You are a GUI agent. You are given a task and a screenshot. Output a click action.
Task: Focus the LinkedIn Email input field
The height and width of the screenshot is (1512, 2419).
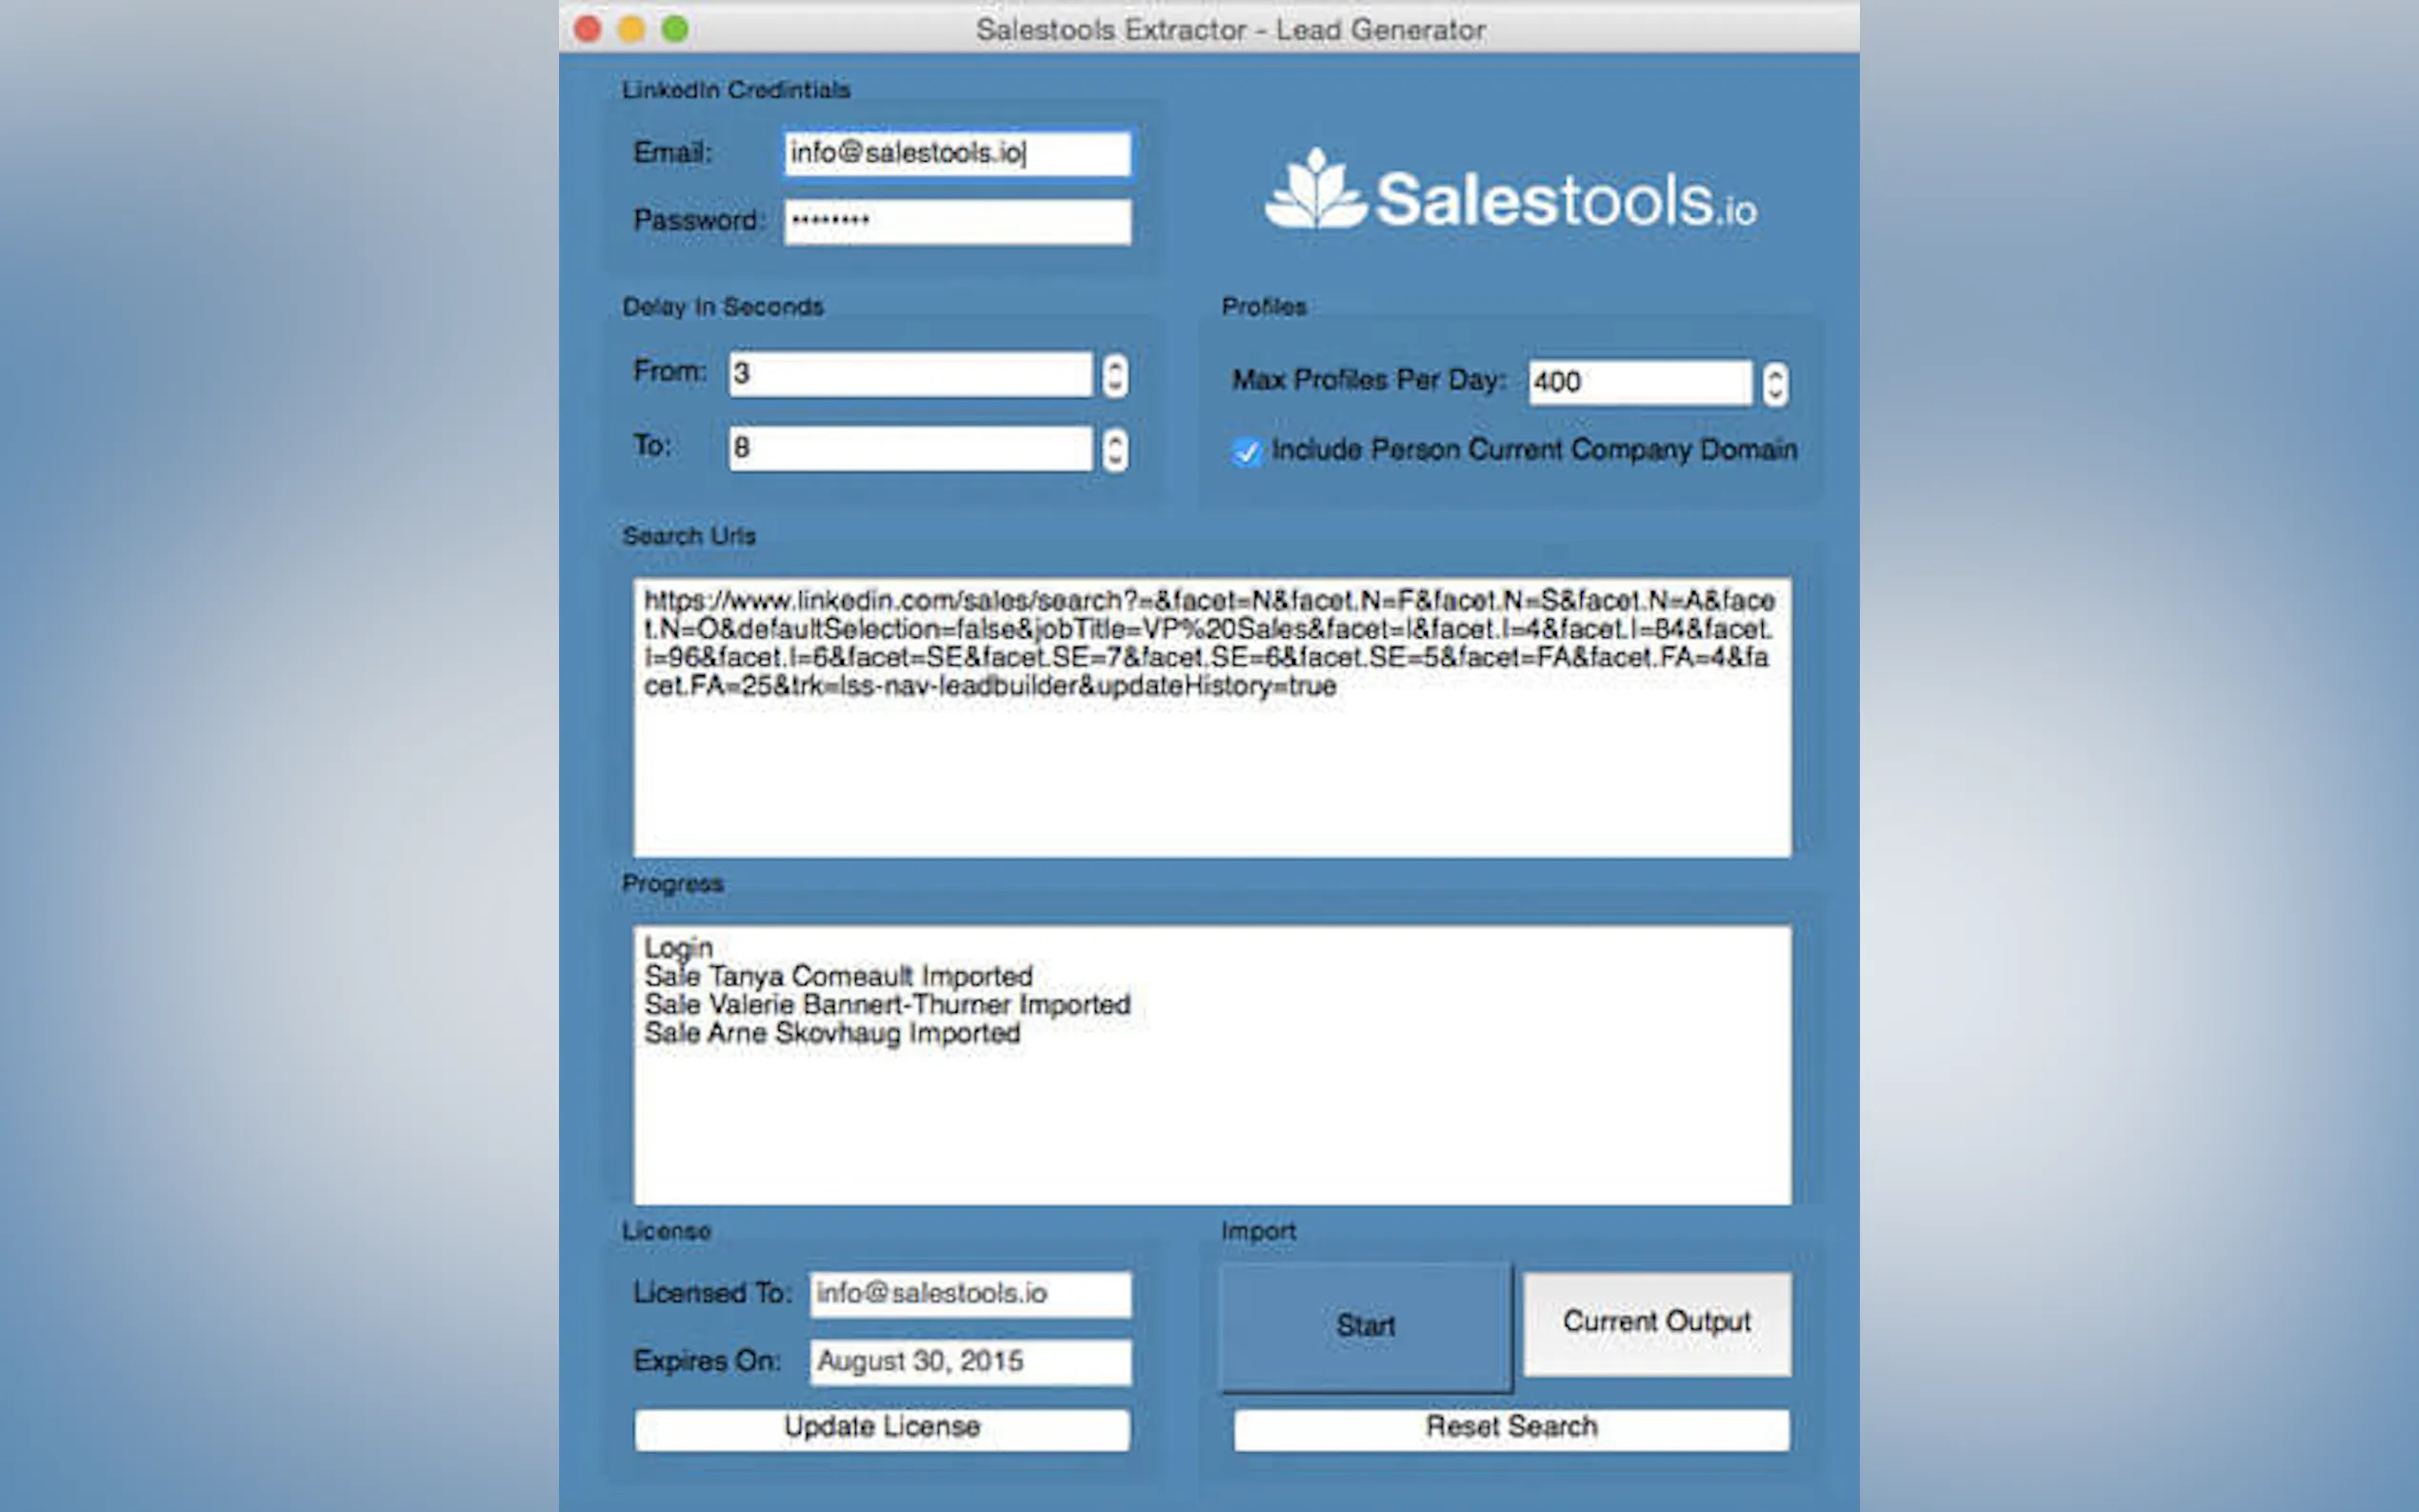[x=957, y=154]
